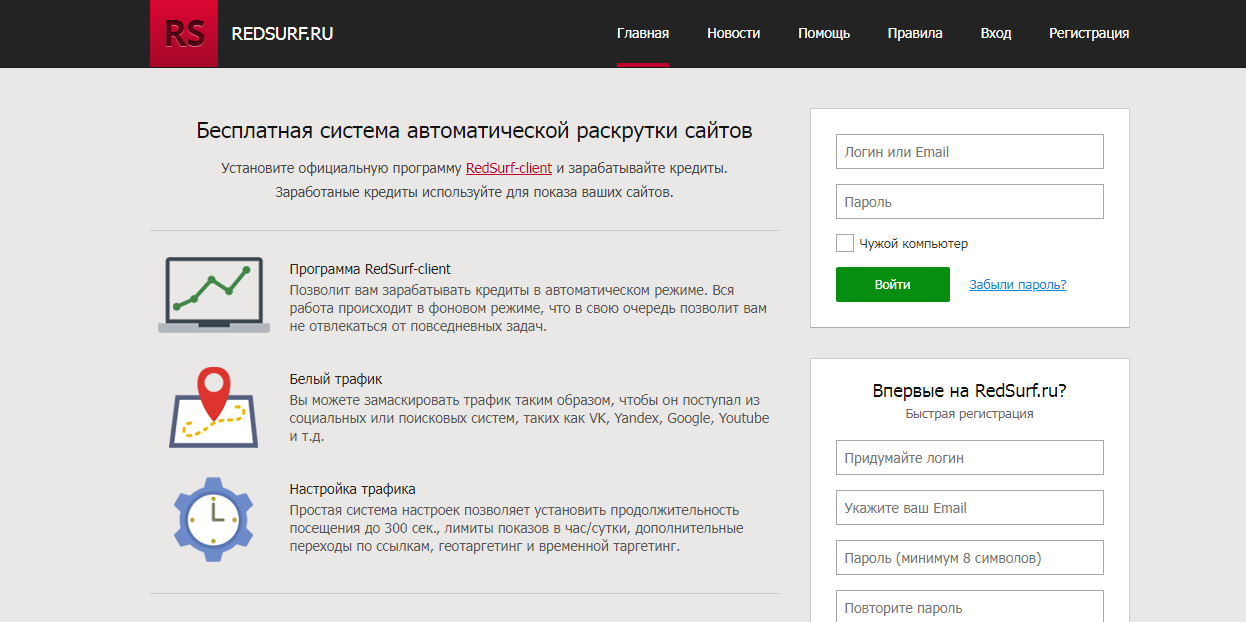Screen dimensions: 1246x622
Task: Click the red RS logo icon
Action: [184, 34]
